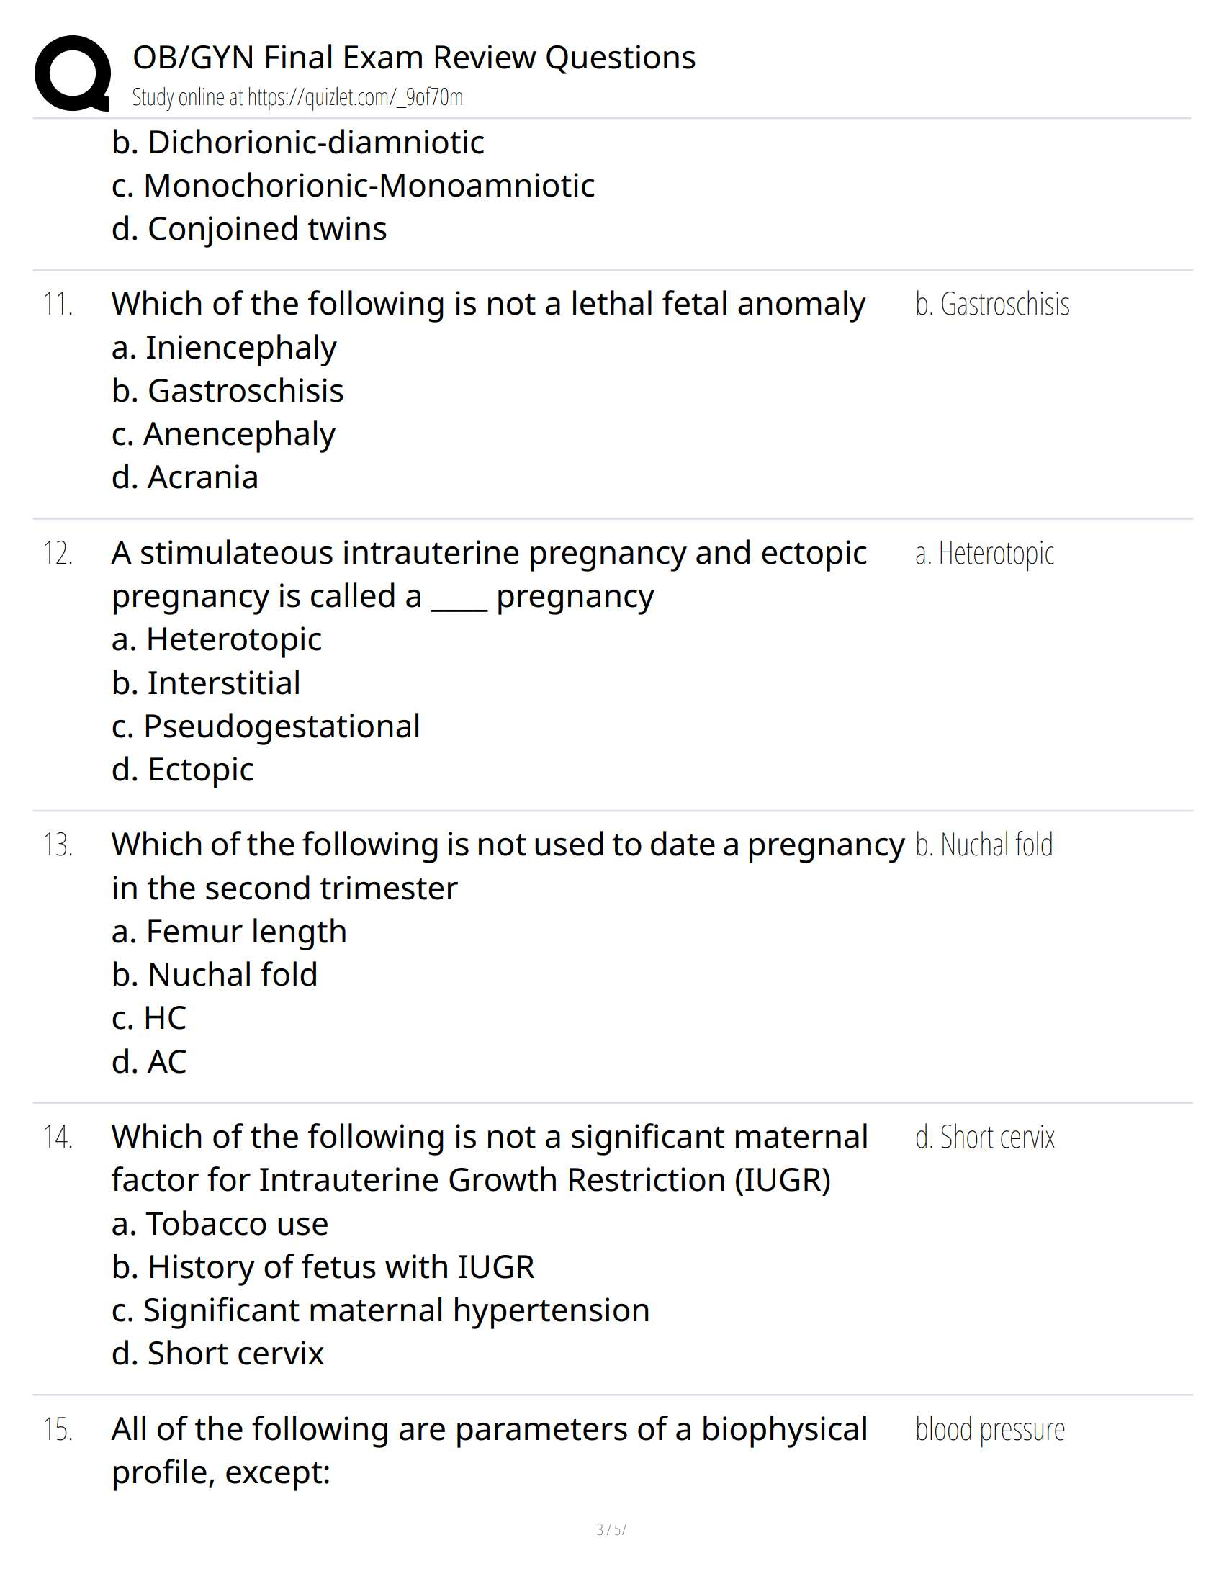Choose option c. Pseudogestational
Image resolution: width=1224 pixels, height=1584 pixels.
(266, 726)
